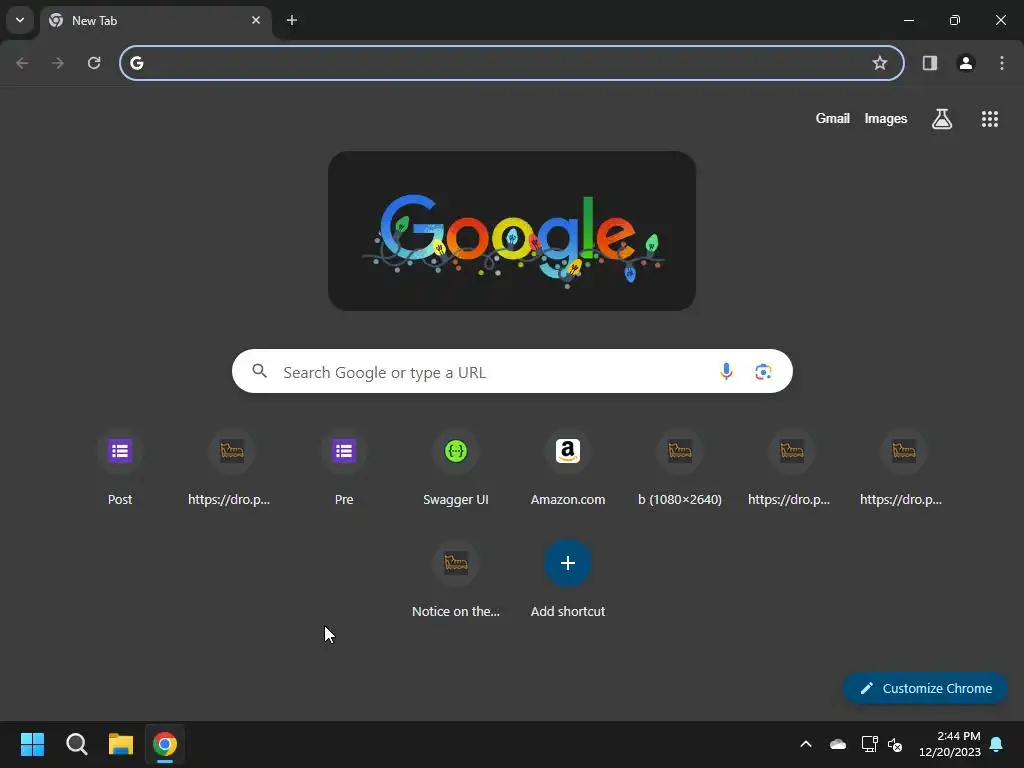Open Customize Chrome panel
The width and height of the screenshot is (1024, 768).
click(925, 688)
